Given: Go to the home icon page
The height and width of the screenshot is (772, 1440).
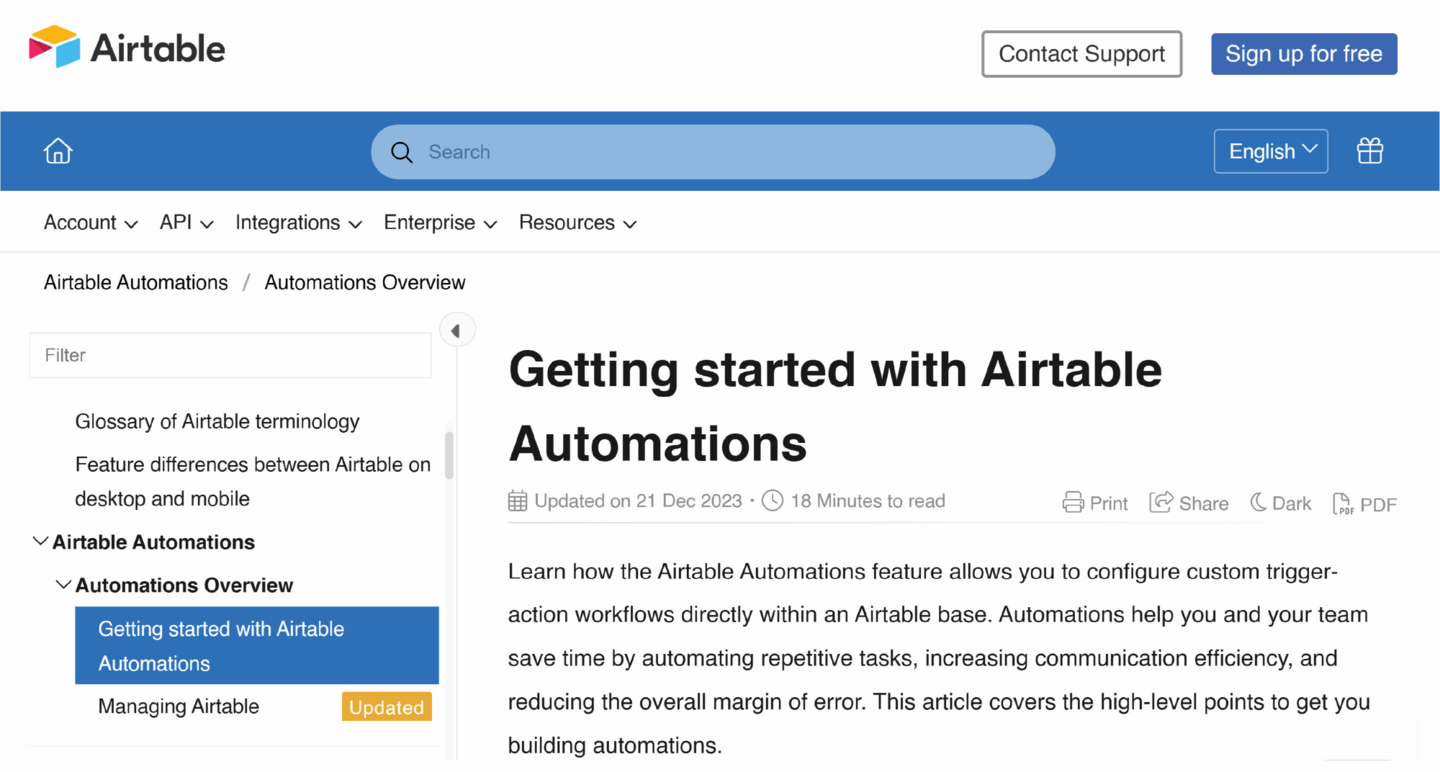Looking at the screenshot, I should 58,151.
